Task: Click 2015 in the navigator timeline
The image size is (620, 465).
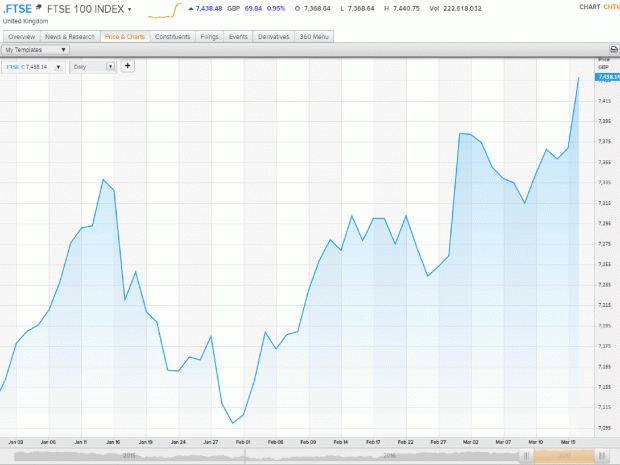Action: click(129, 456)
